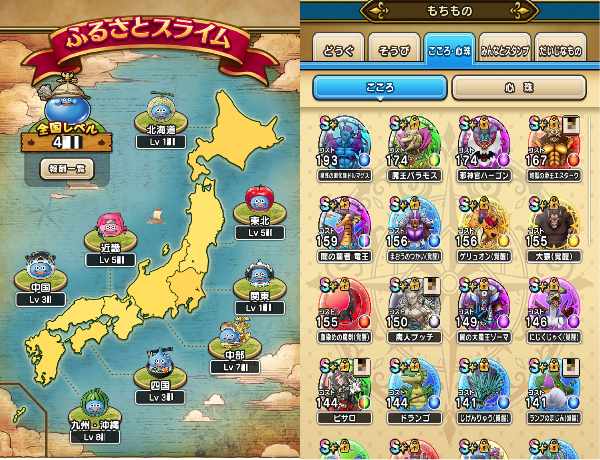600x460 pixels.
Task: Choose the ドランゴ heart item
Action: (414, 390)
